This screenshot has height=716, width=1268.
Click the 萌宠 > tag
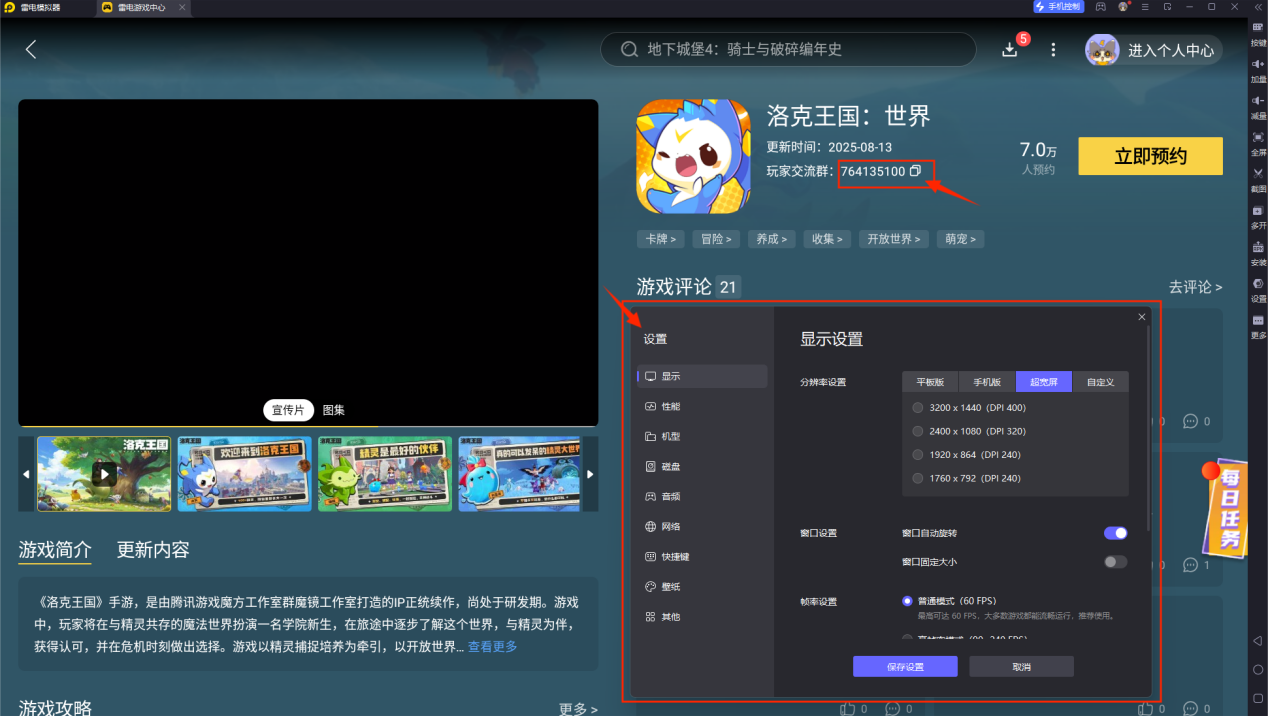[x=960, y=239]
